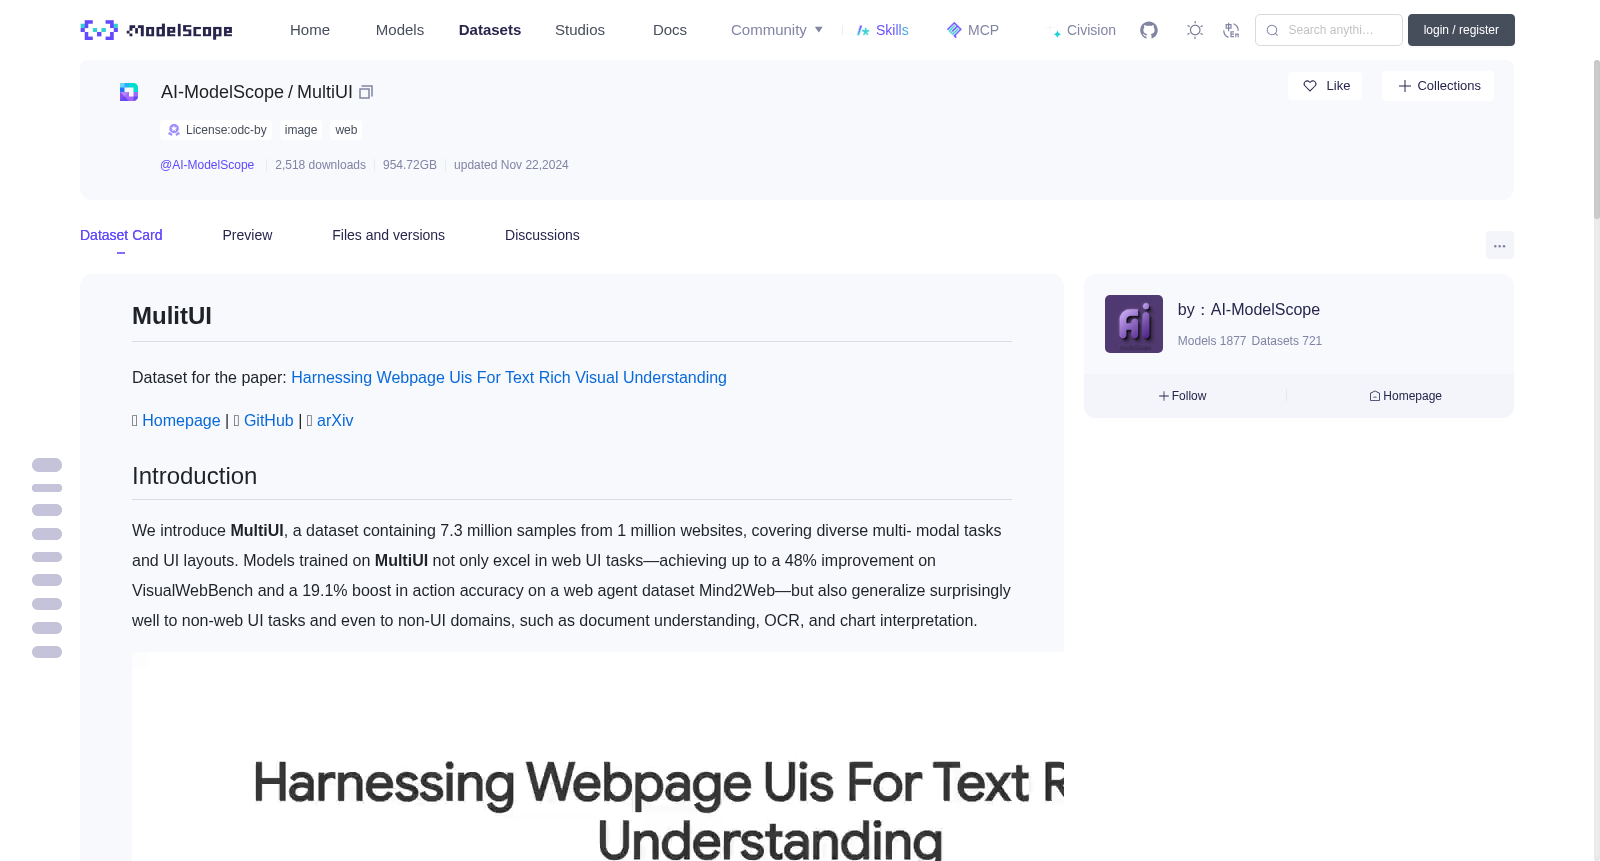Click the Skills sparkle icon in the navigation
The height and width of the screenshot is (861, 1600).
(x=863, y=30)
